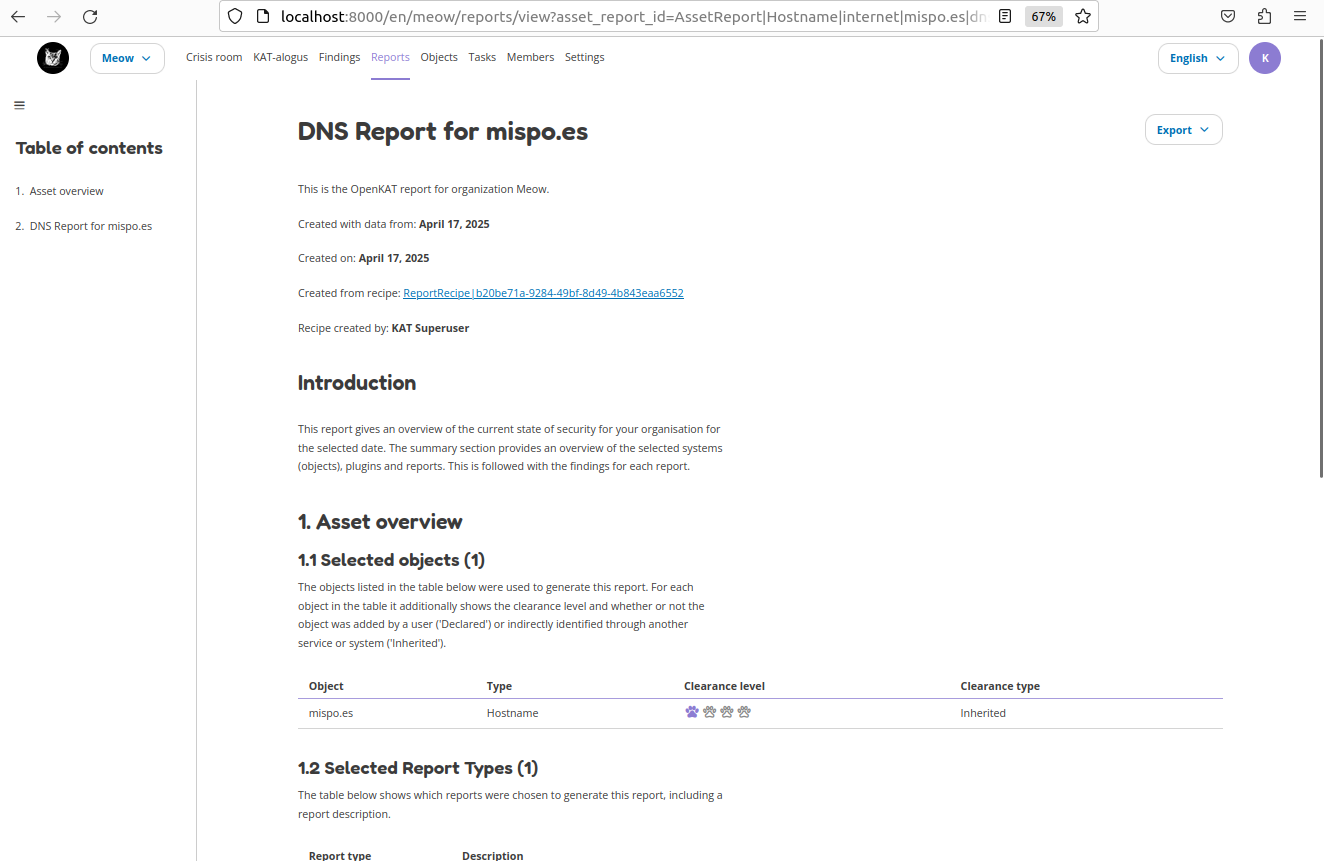1324x861 pixels.
Task: Open Findings page
Action: point(339,57)
